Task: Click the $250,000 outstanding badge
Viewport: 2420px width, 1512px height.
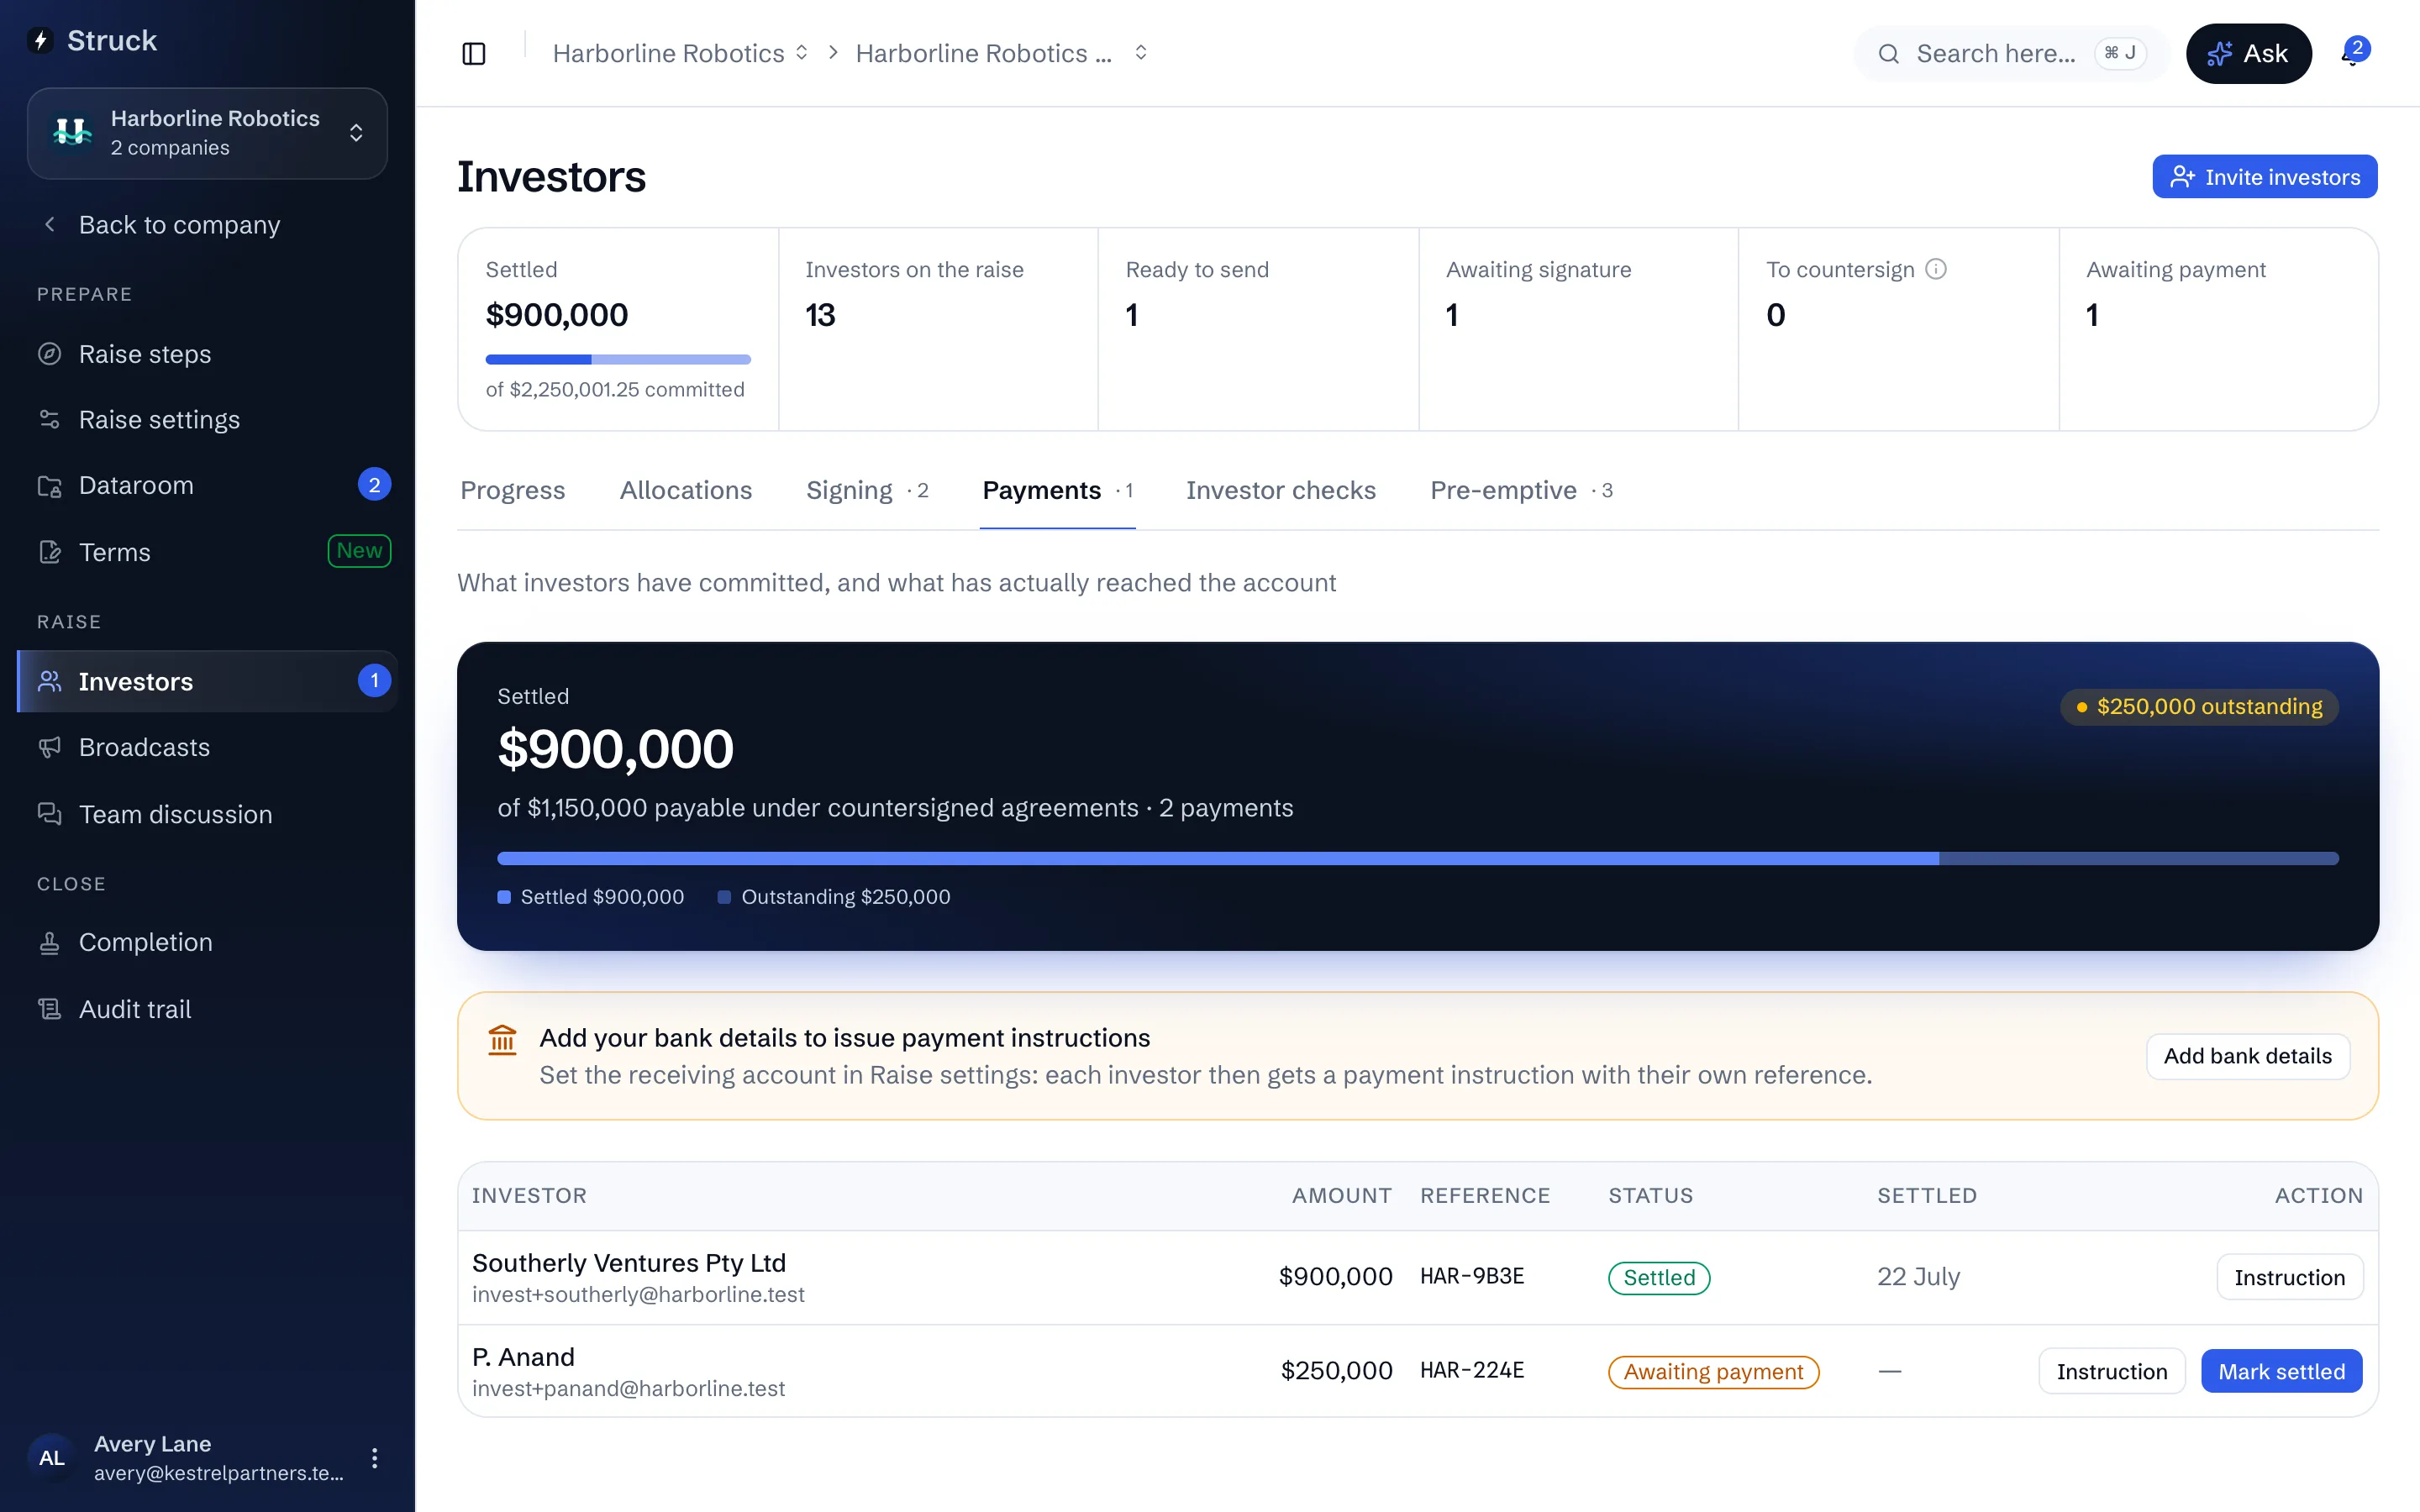Action: point(2199,707)
